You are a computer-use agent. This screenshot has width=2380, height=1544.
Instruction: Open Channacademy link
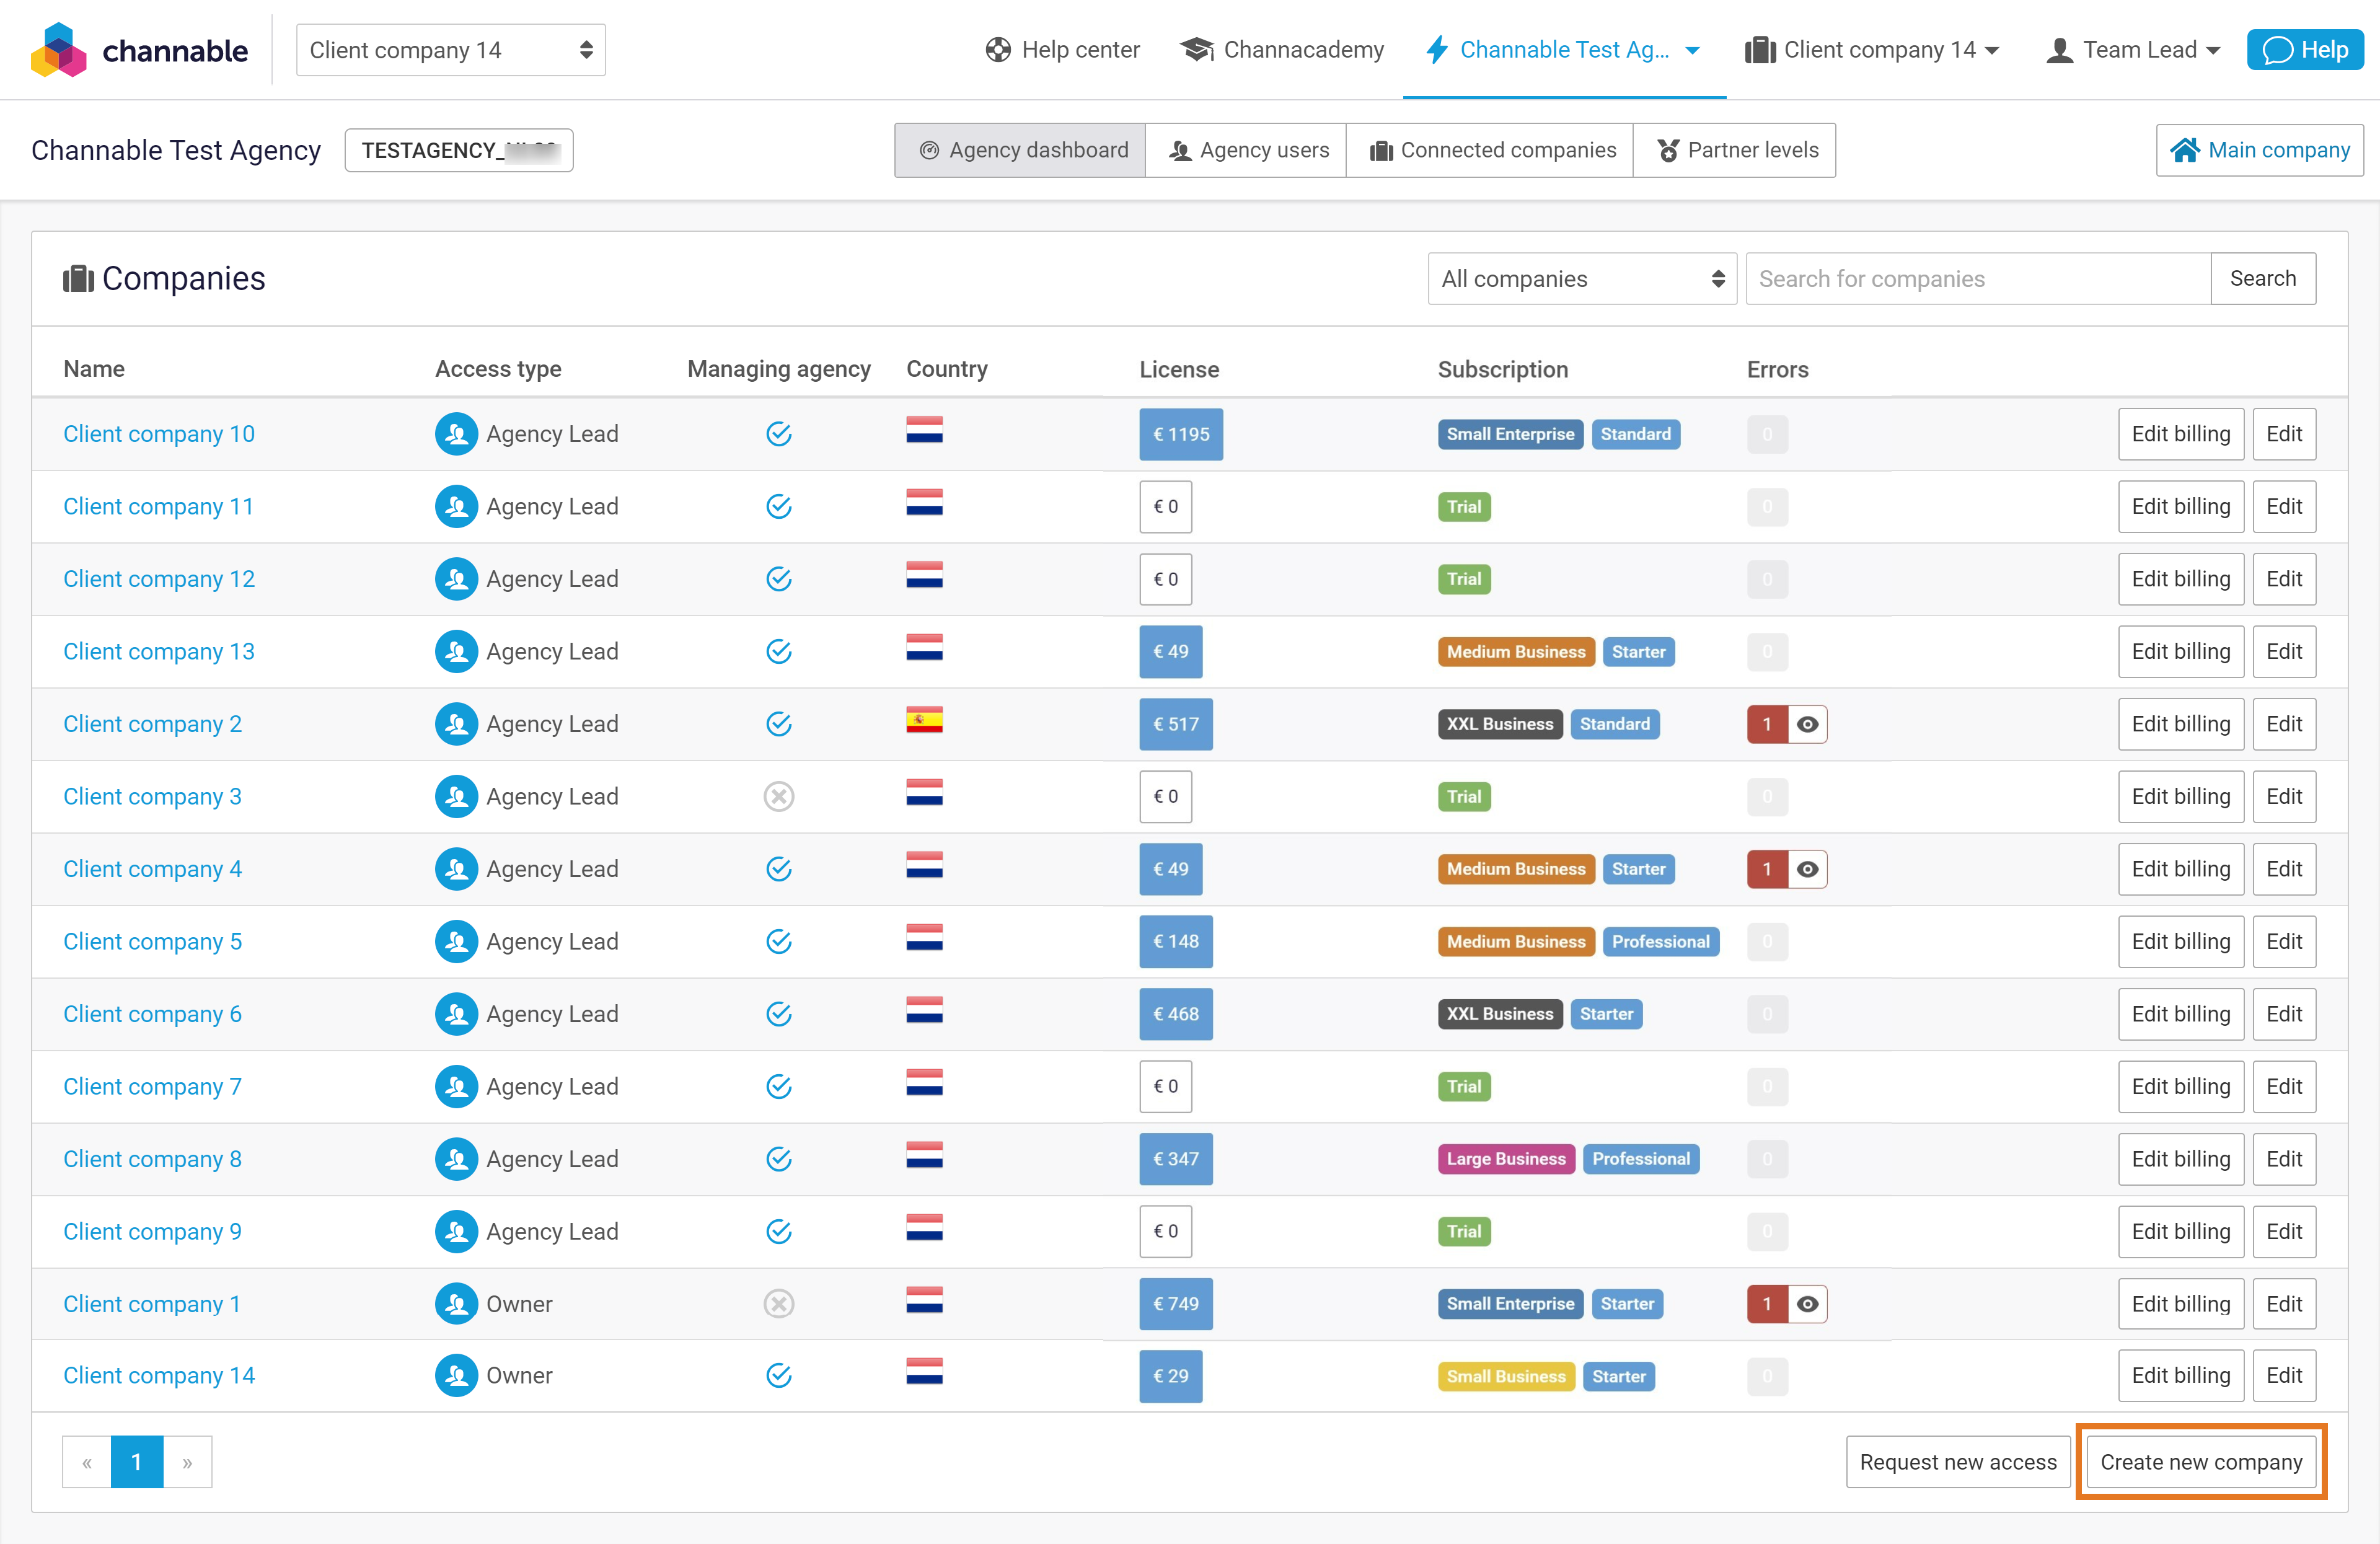[1283, 50]
